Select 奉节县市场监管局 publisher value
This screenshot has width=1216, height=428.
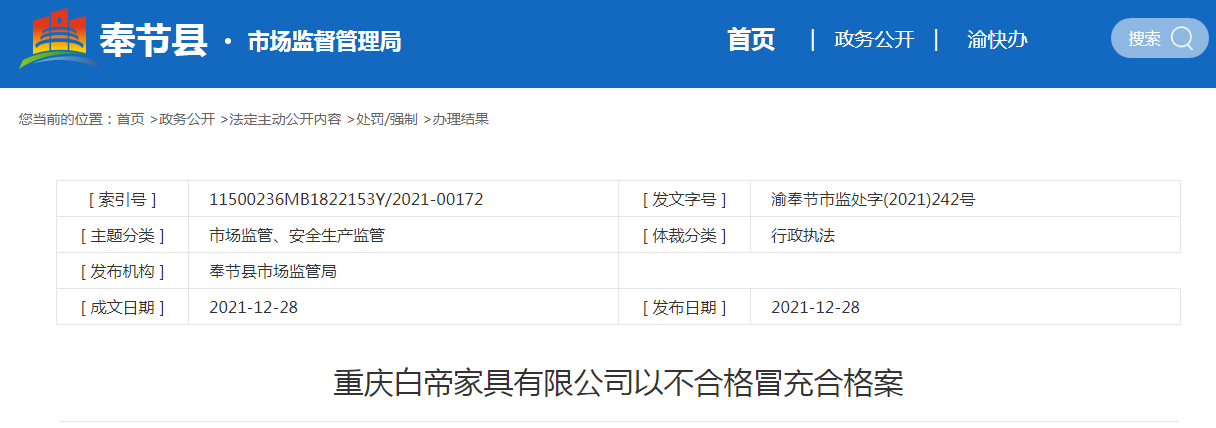[x=273, y=271]
